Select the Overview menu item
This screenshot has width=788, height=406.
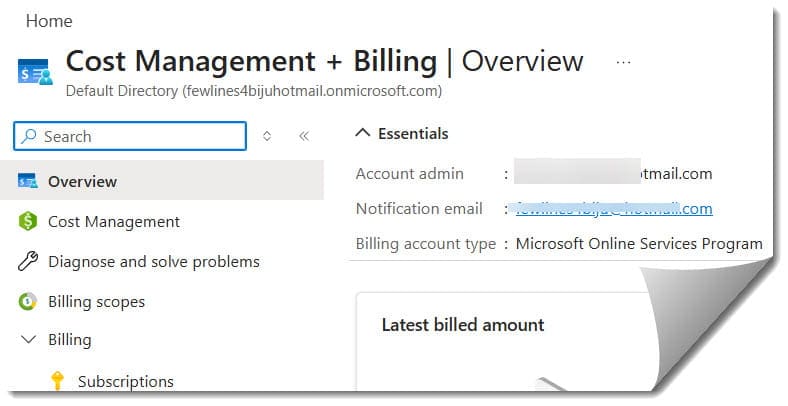click(x=162, y=181)
